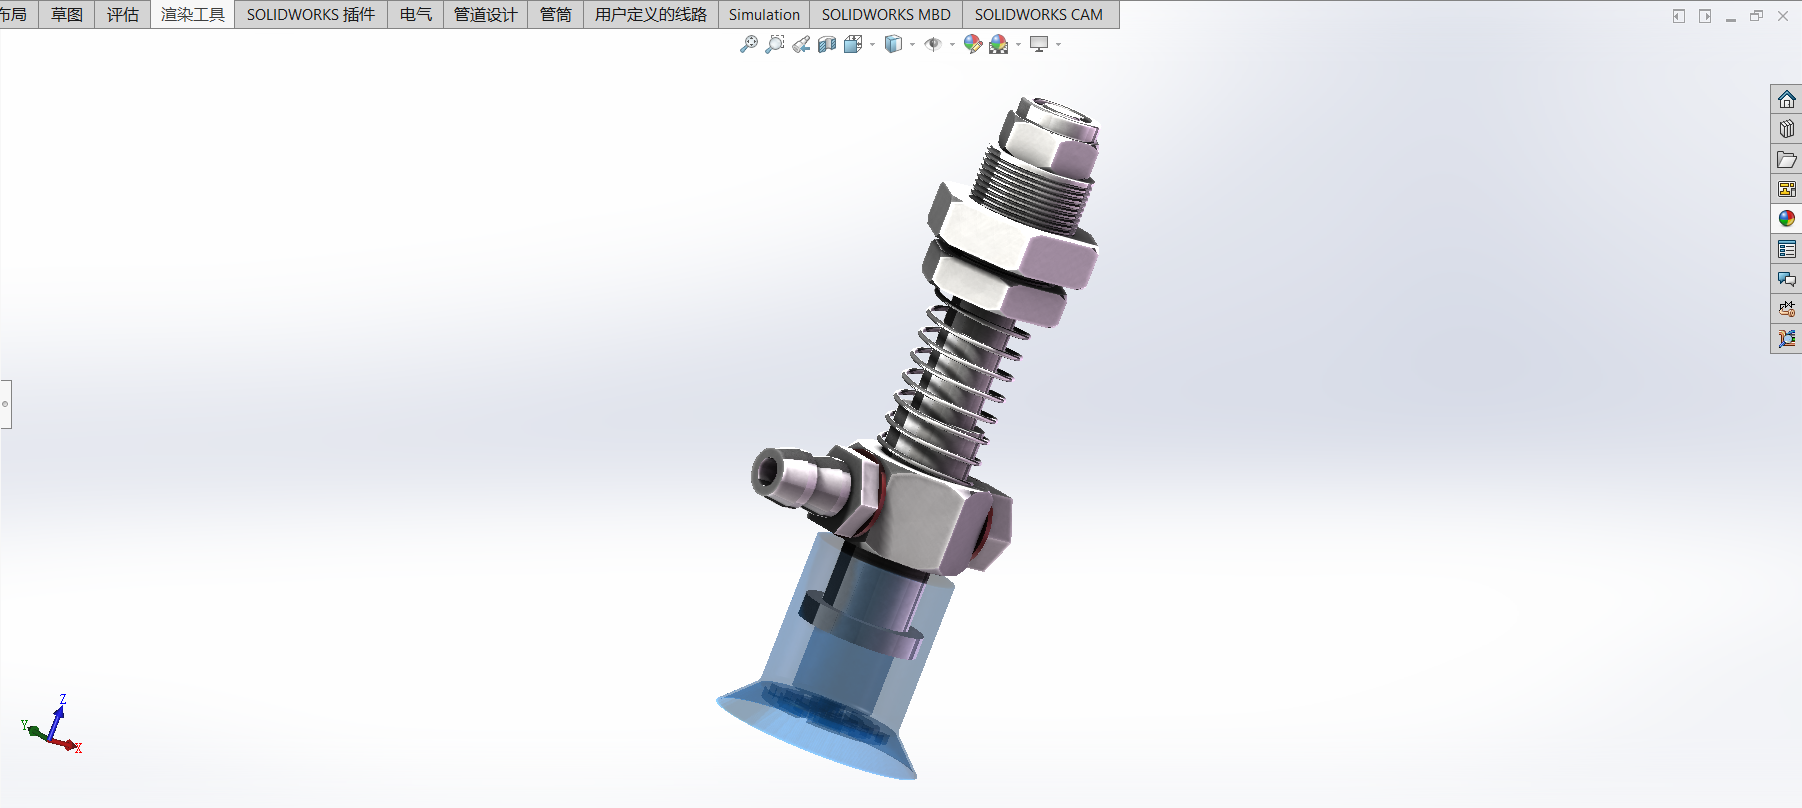Click the Apply Scene icon
Viewport: 1802px width, 808px height.
click(x=998, y=44)
